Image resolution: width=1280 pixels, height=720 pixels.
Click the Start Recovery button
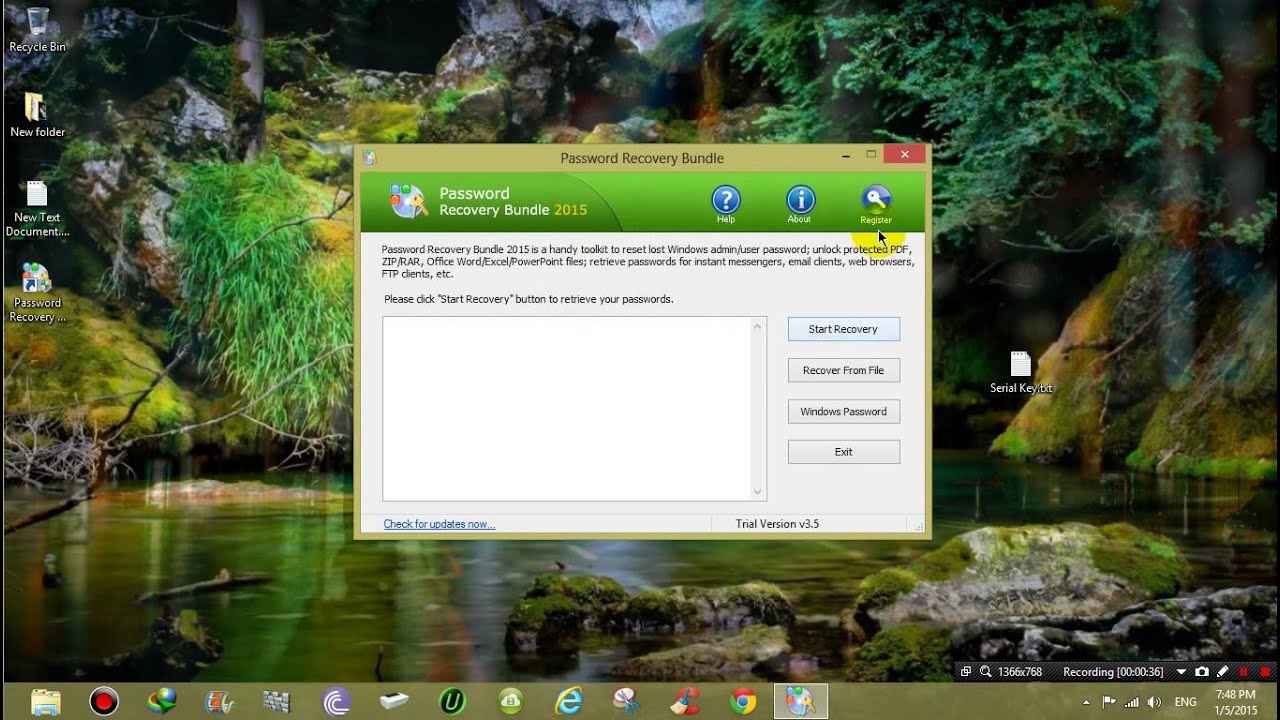click(x=844, y=329)
